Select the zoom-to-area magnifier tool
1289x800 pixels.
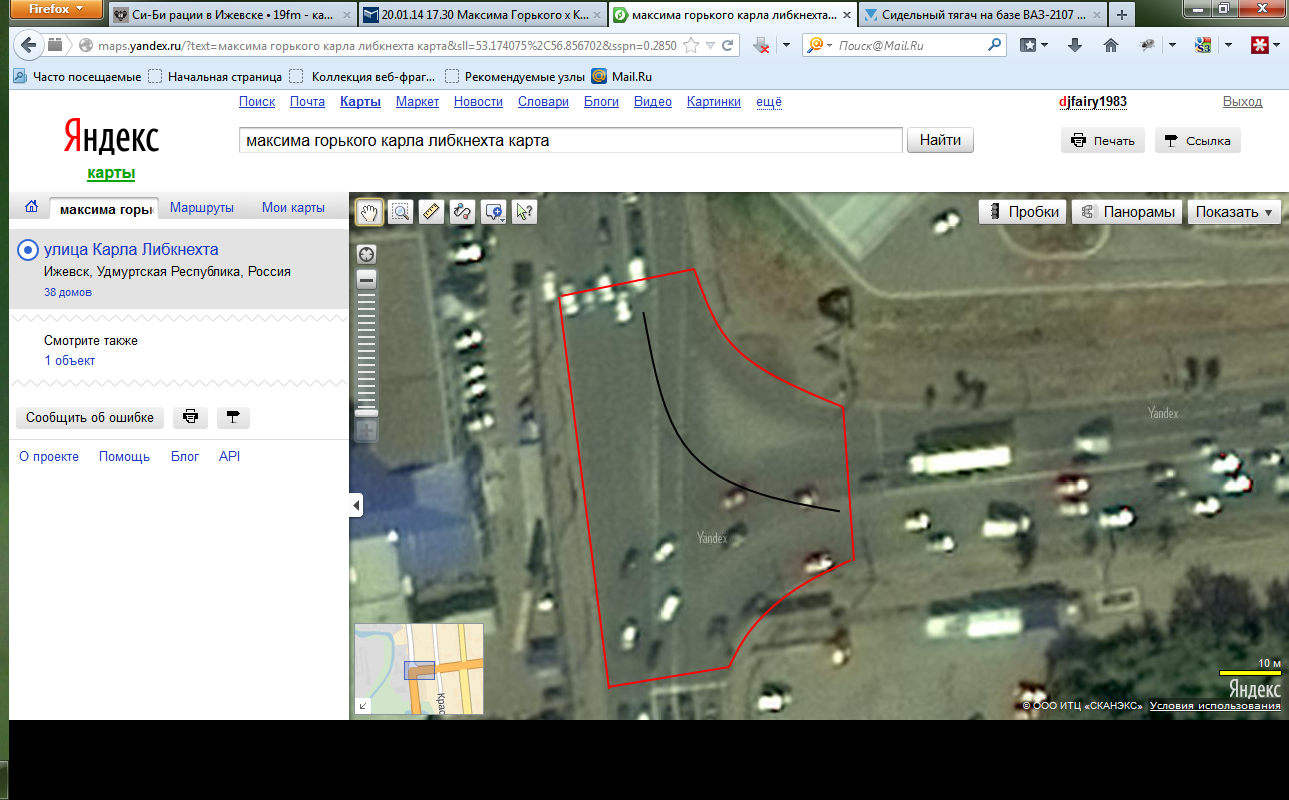pos(401,212)
